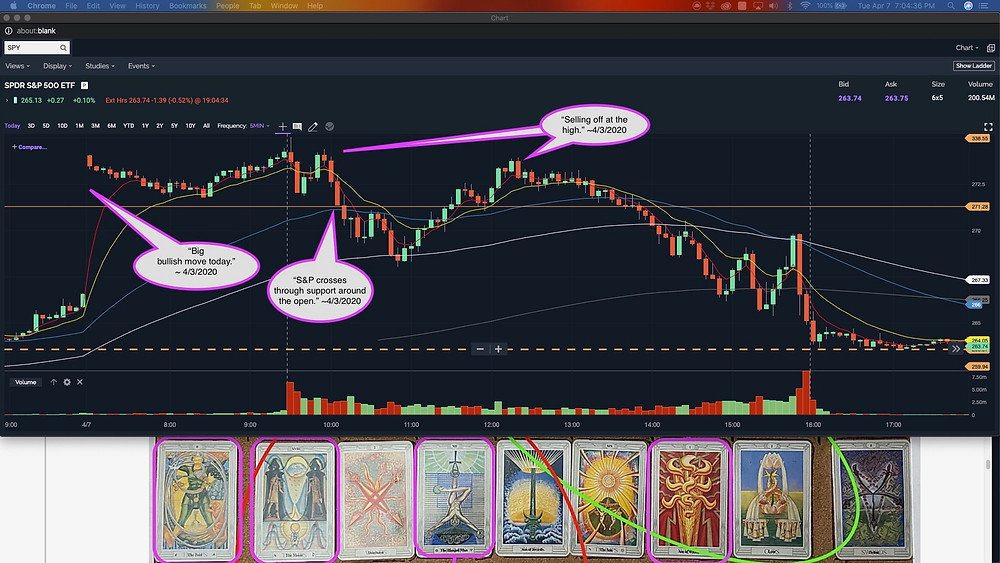Jump to latest data with double-arrow icon
This screenshot has width=1000, height=563.
click(955, 349)
